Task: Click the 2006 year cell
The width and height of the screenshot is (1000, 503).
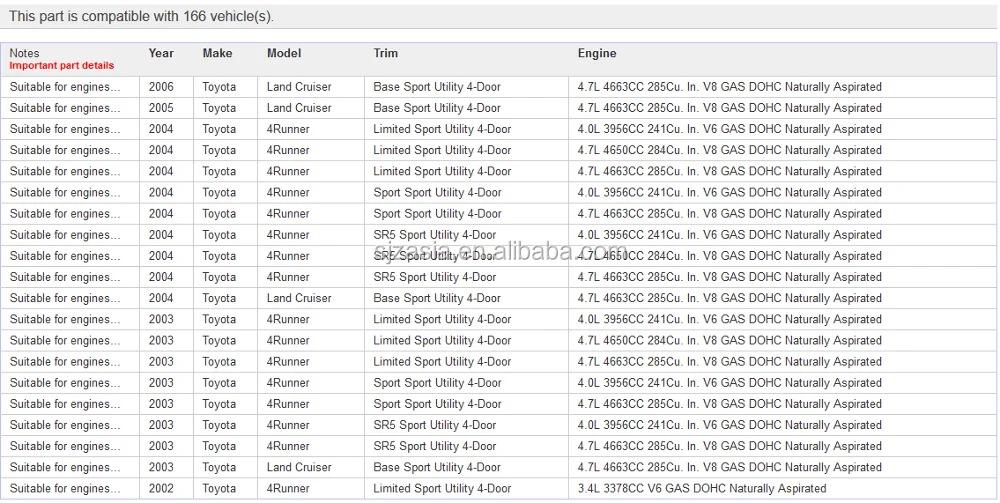Action: 161,87
